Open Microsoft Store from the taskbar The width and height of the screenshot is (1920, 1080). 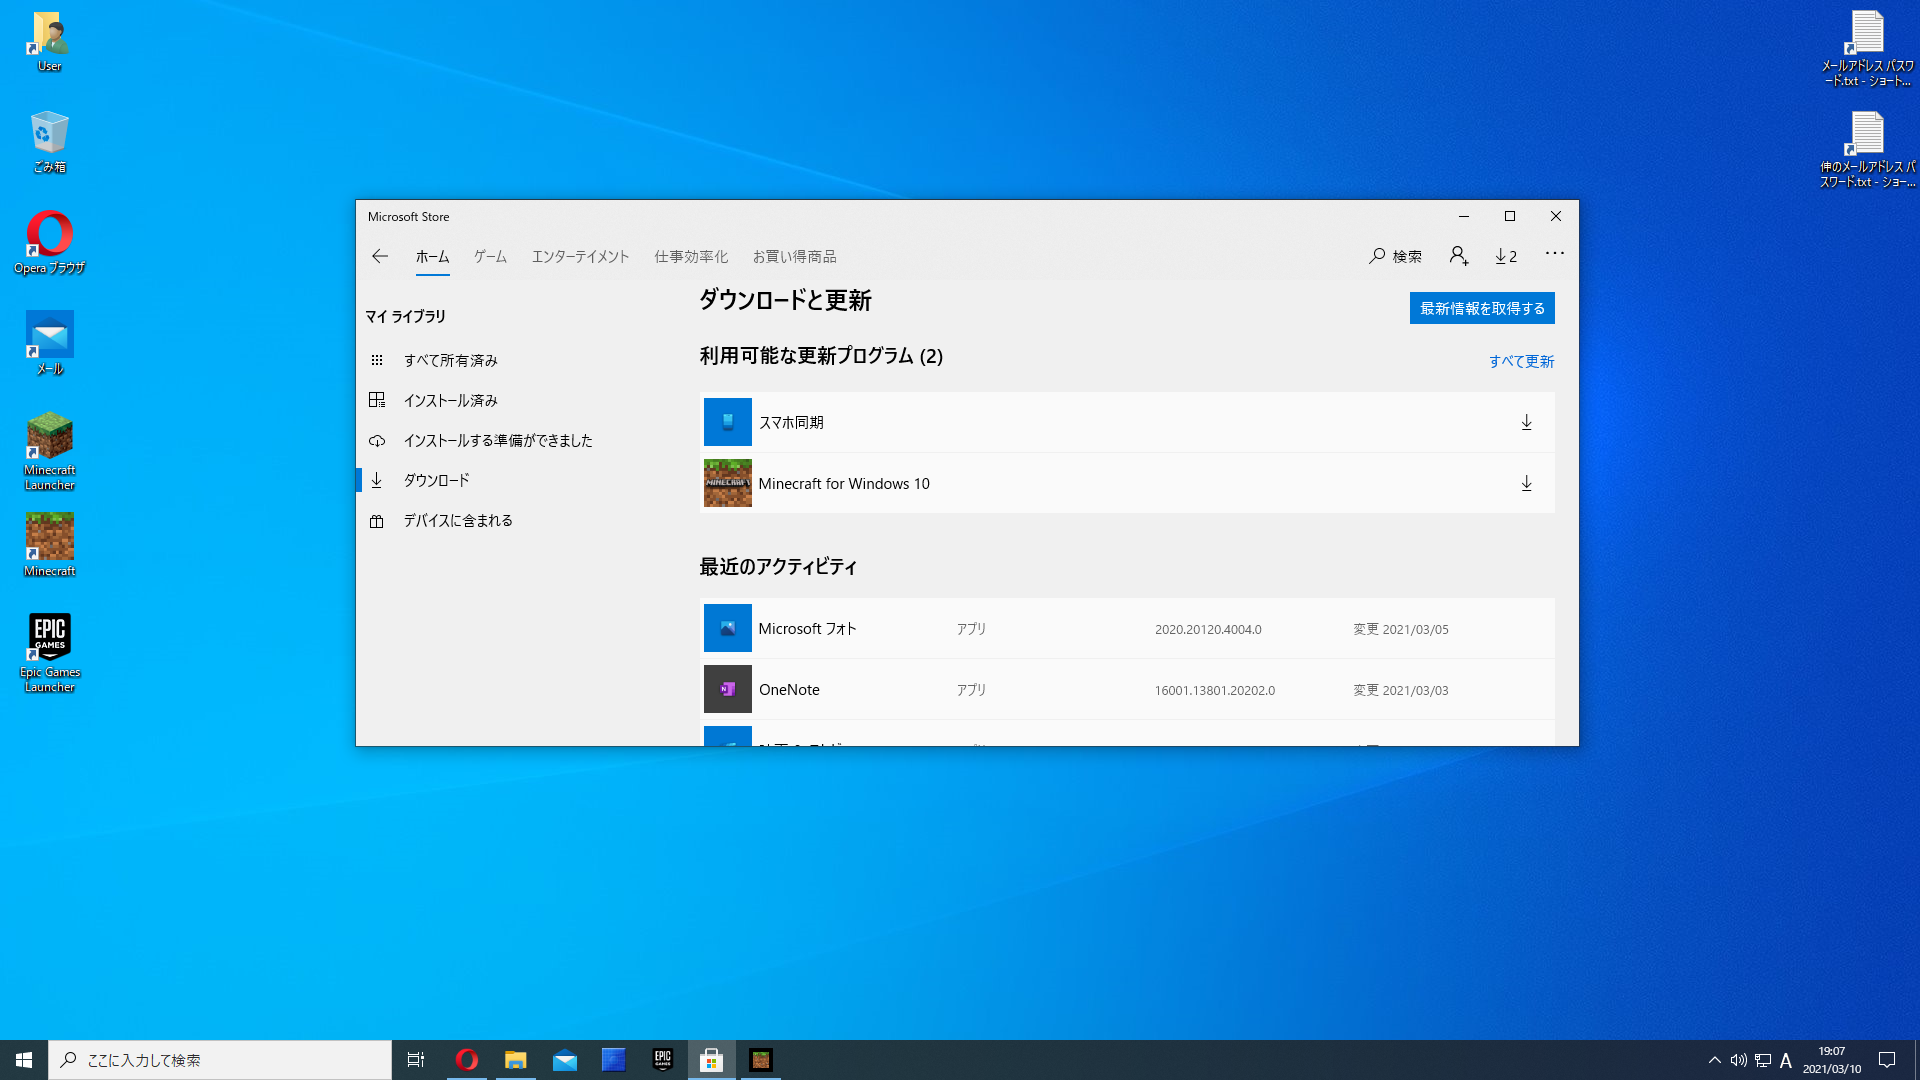[x=711, y=1060]
